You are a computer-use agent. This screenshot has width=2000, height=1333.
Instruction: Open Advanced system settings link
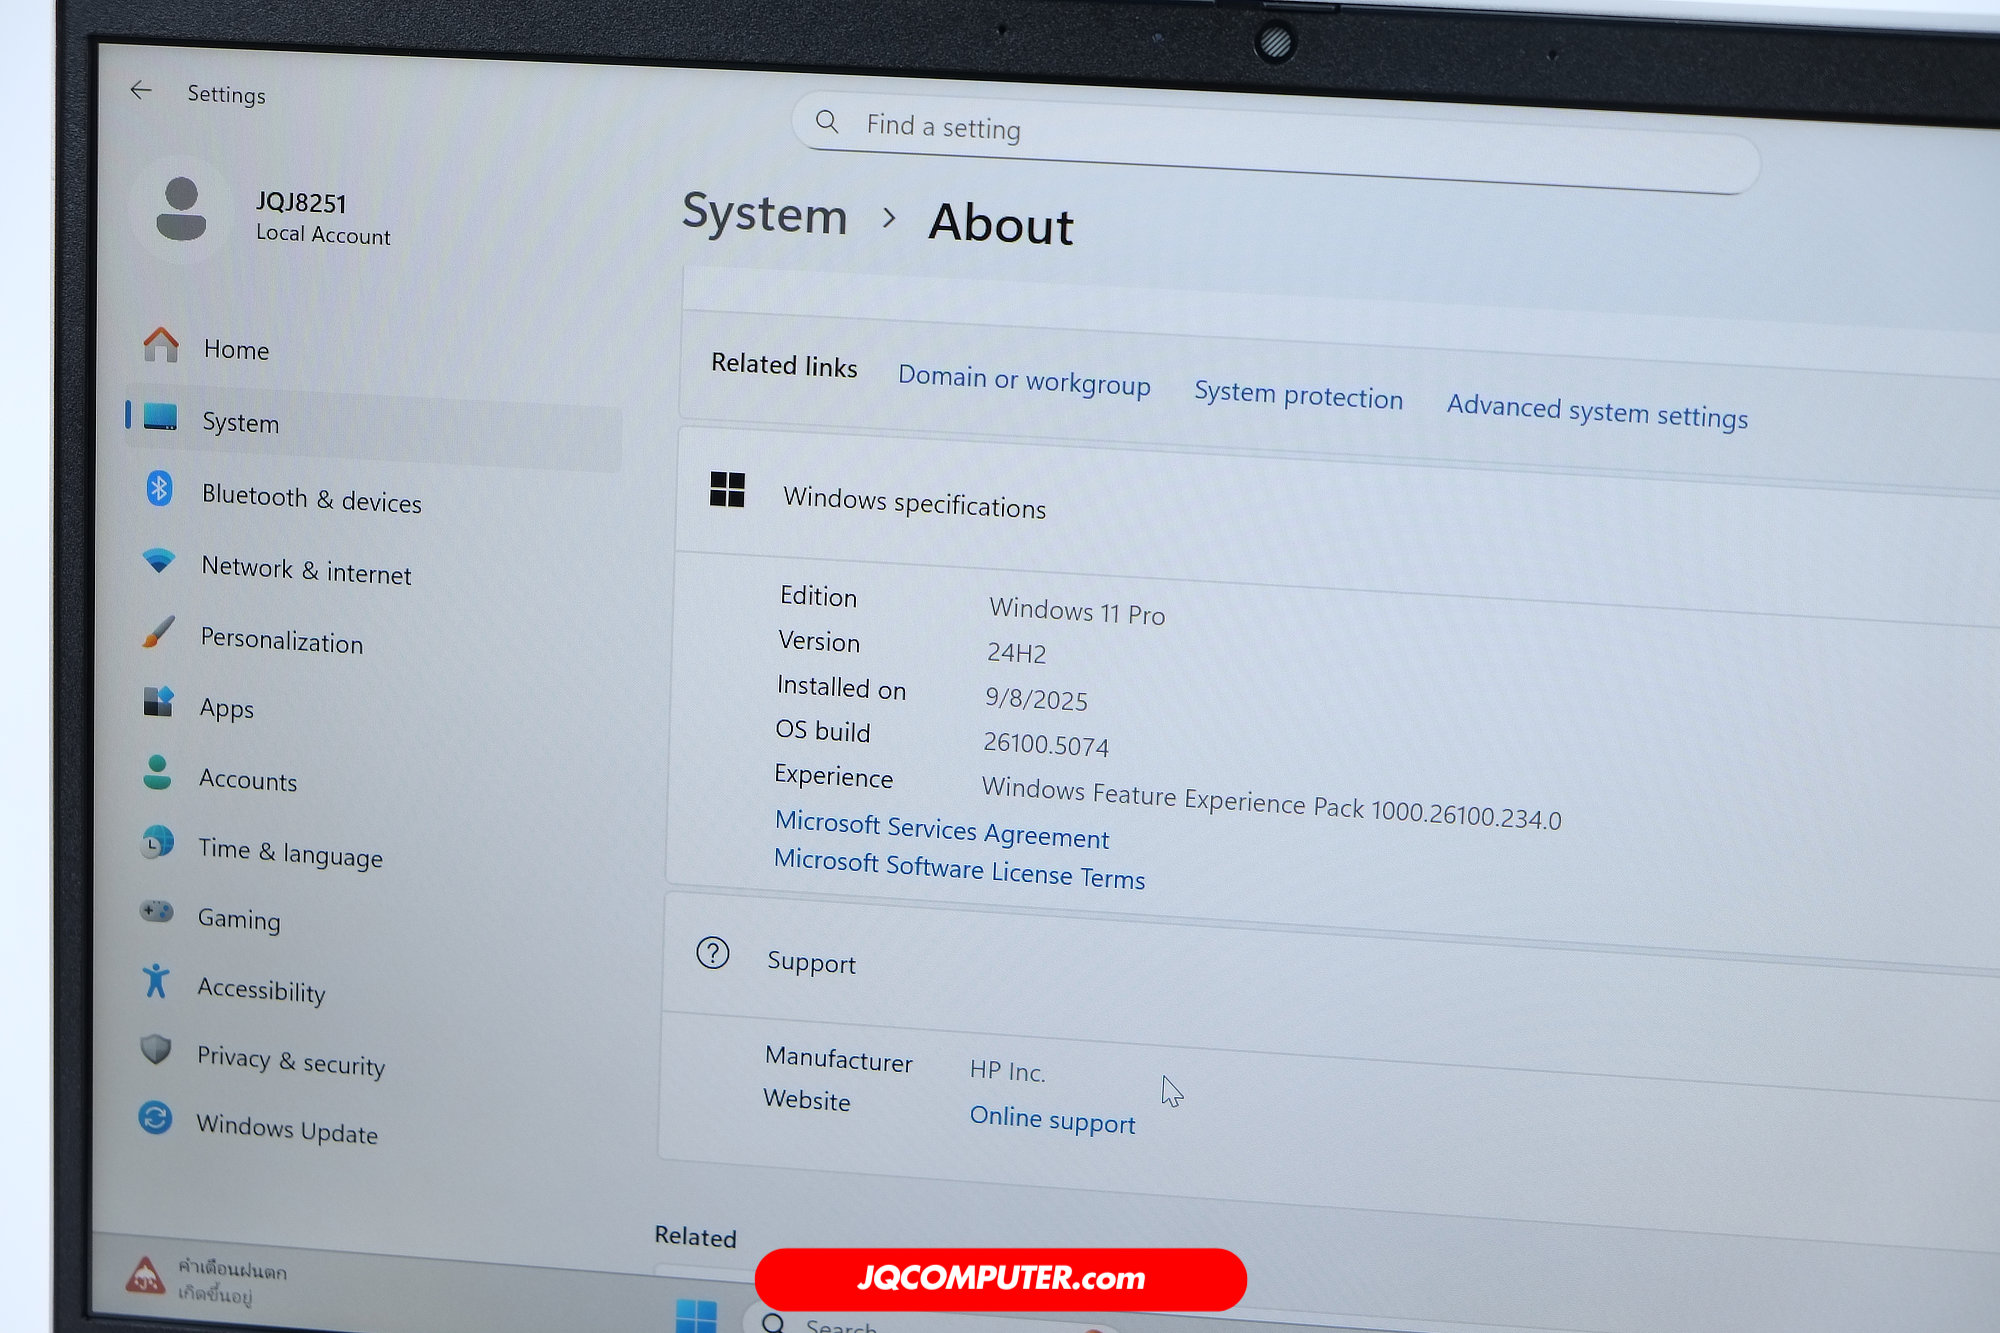(1597, 411)
